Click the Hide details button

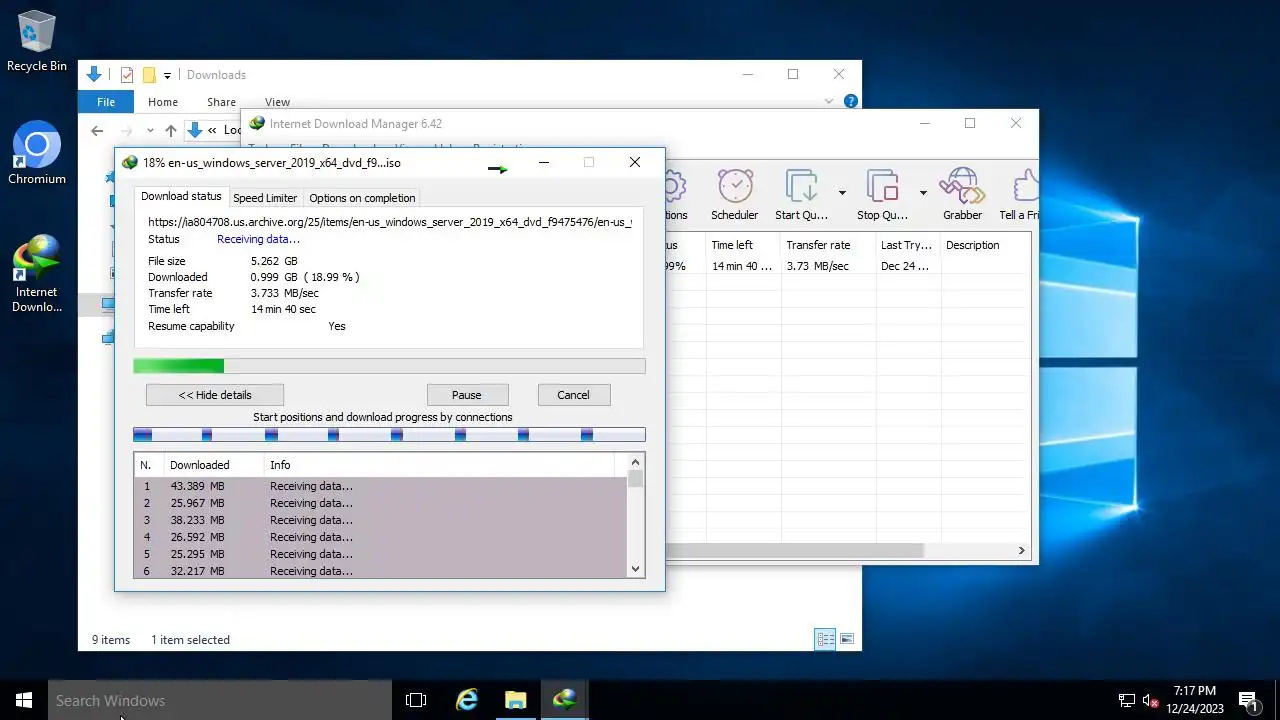[x=215, y=395]
